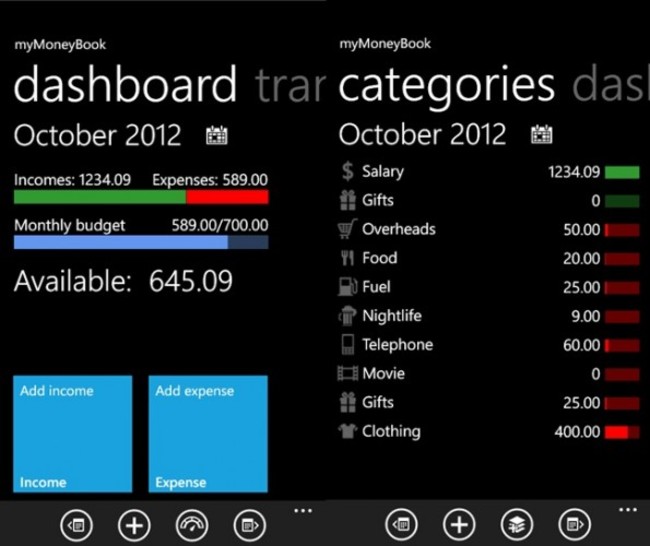Open calendar picker on categories screen

(542, 135)
